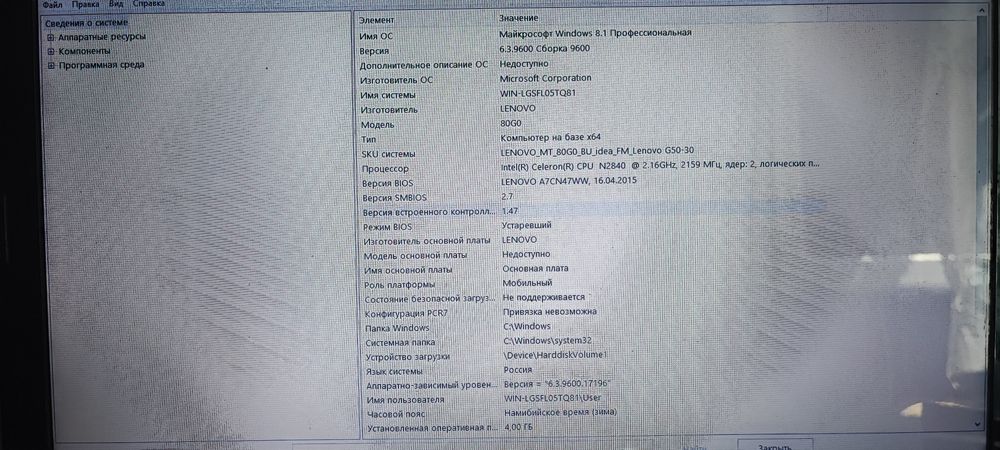Select Программная среда tree item

pos(101,65)
